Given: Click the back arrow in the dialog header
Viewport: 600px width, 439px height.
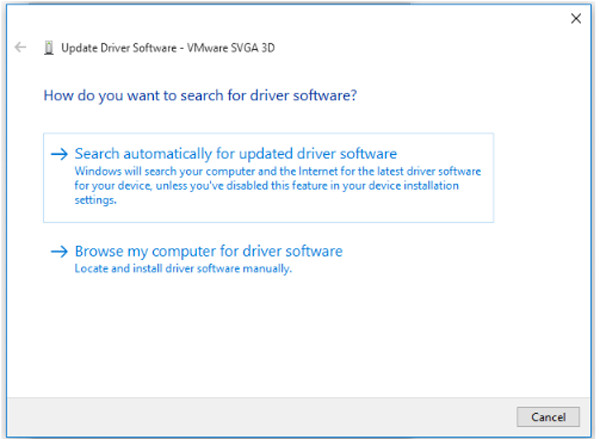Looking at the screenshot, I should [21, 47].
